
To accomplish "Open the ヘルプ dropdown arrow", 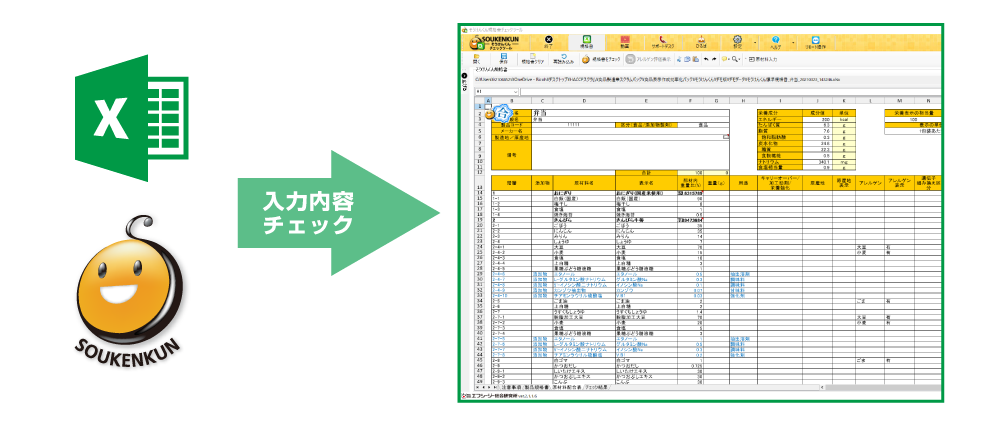I will click(x=793, y=43).
